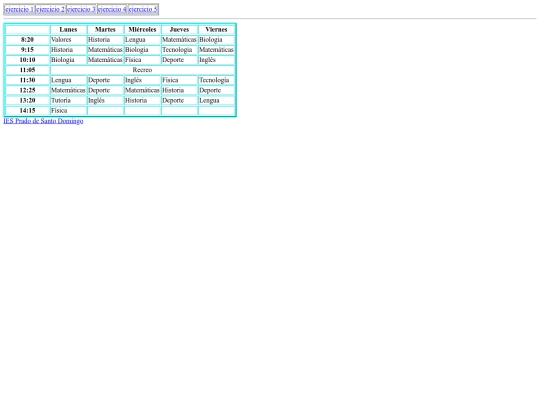Click the Martes column header
Screen dimensions: 540x405
105,30
